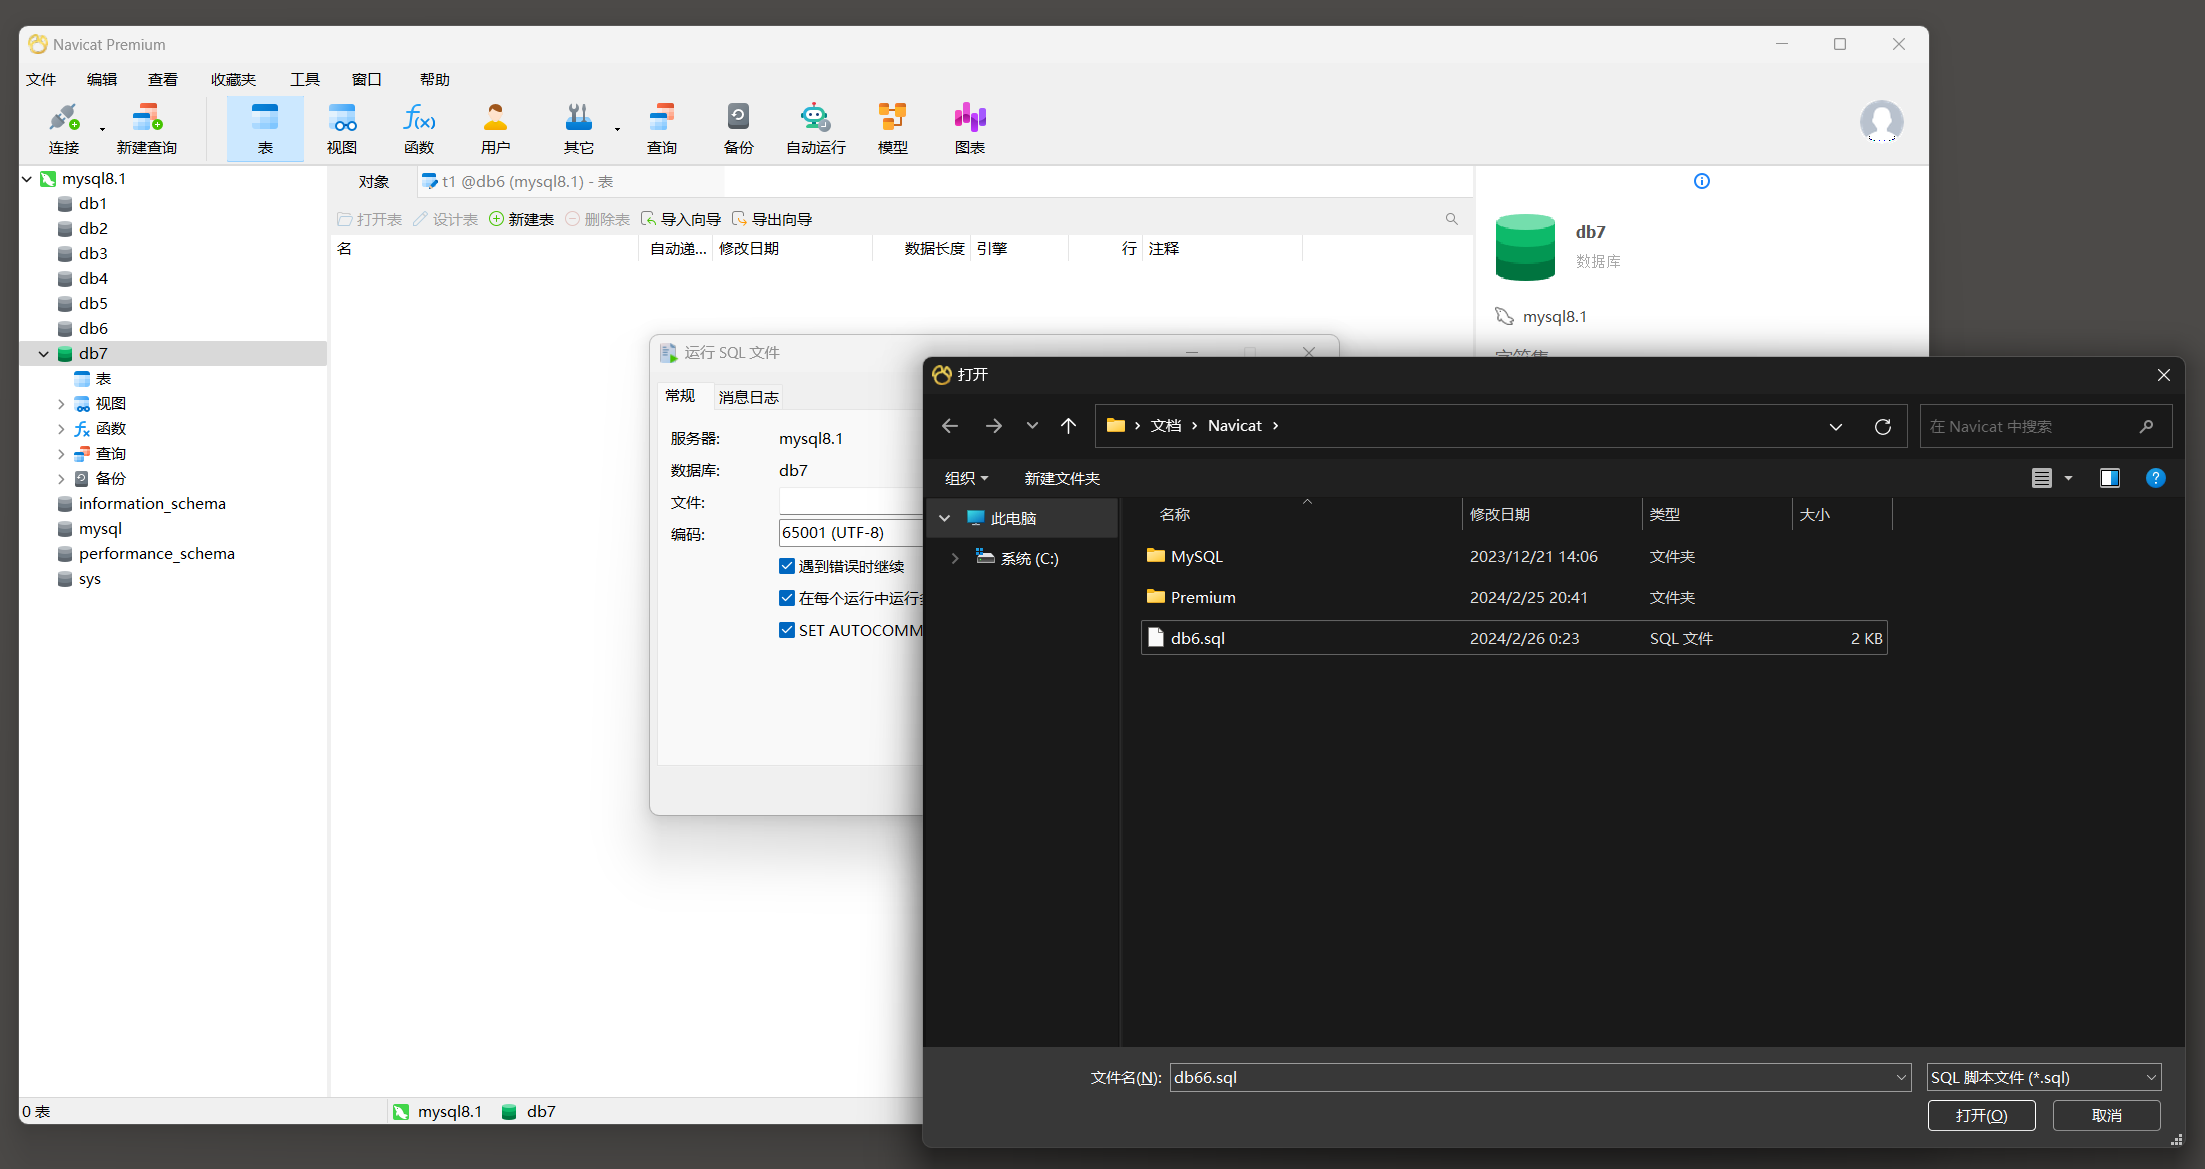Click New Folder in the Open dialog
Image resolution: width=2205 pixels, height=1169 pixels.
click(1062, 478)
